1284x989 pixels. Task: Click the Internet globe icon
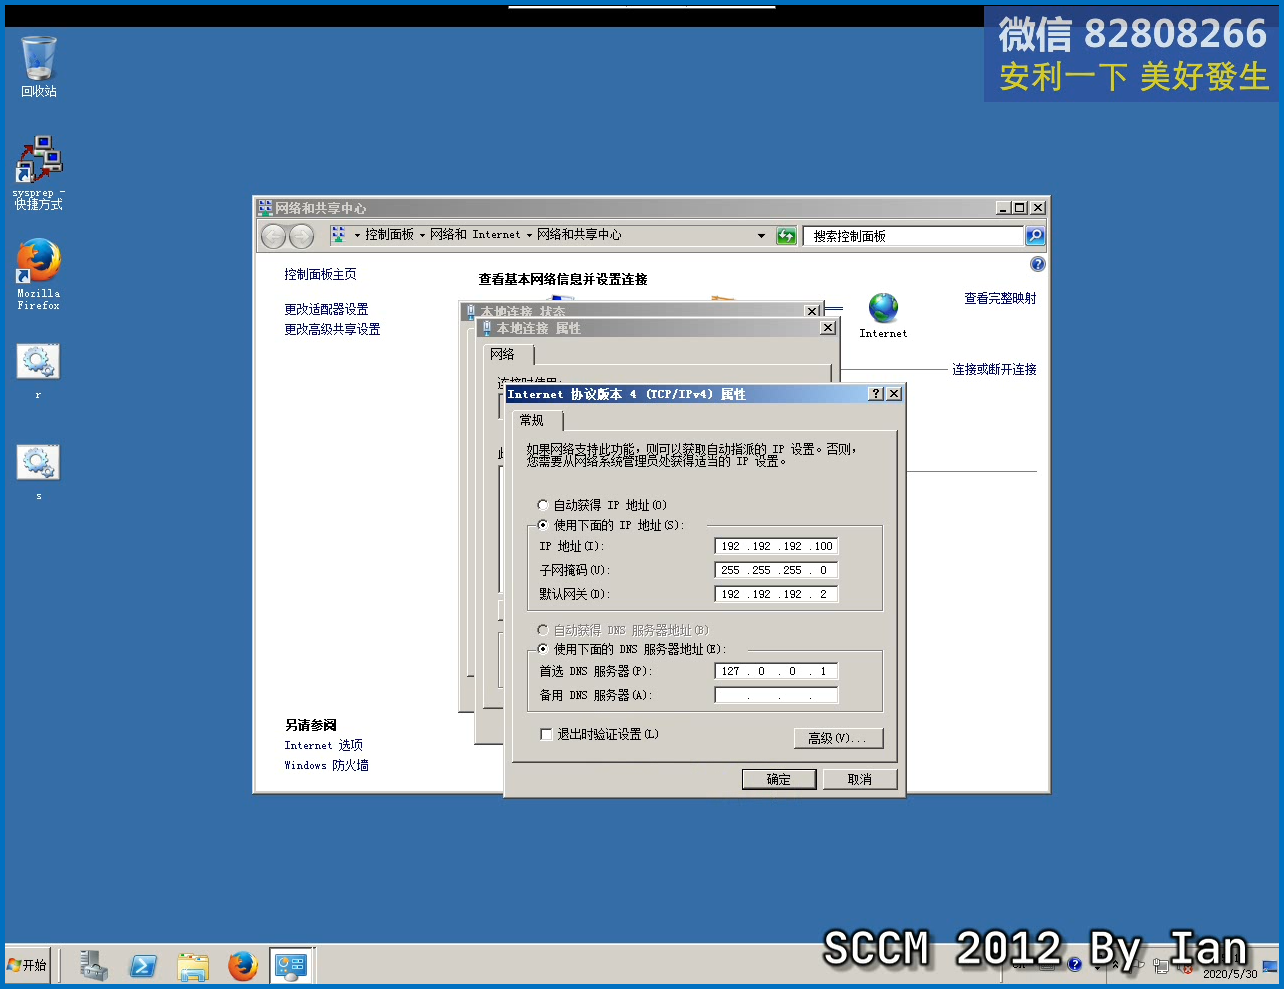pyautogui.click(x=883, y=307)
